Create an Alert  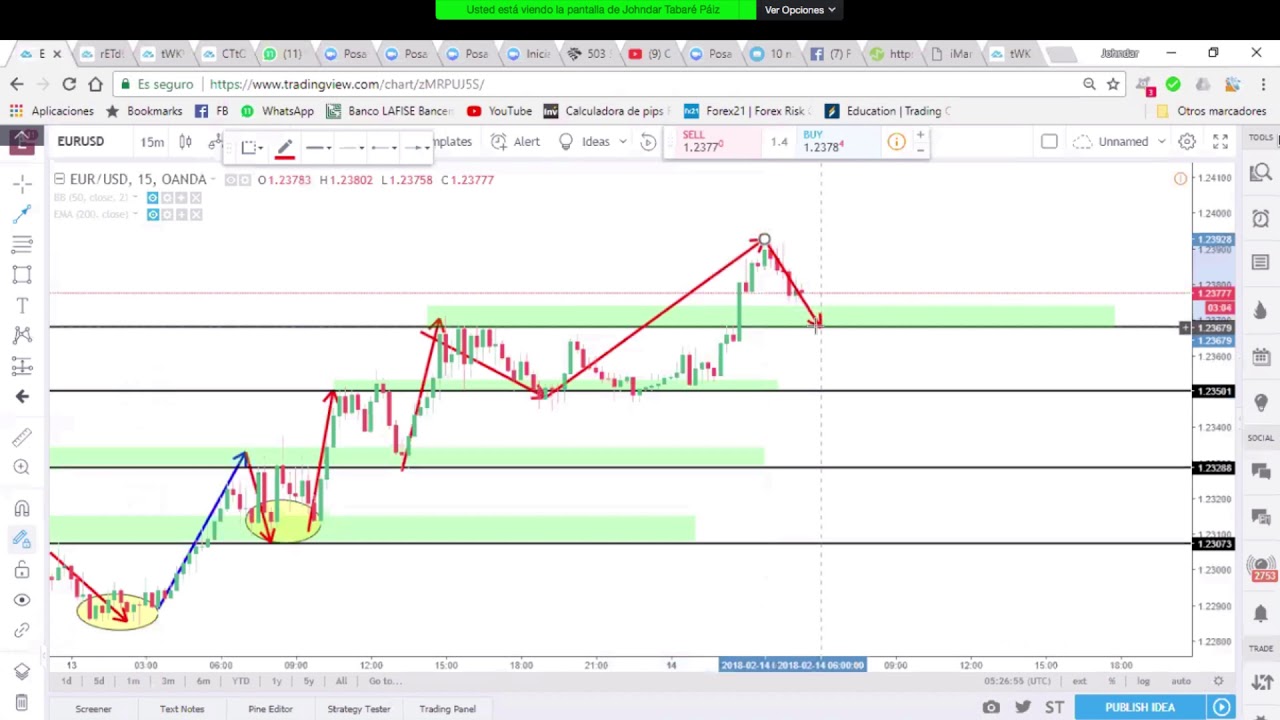(514, 142)
